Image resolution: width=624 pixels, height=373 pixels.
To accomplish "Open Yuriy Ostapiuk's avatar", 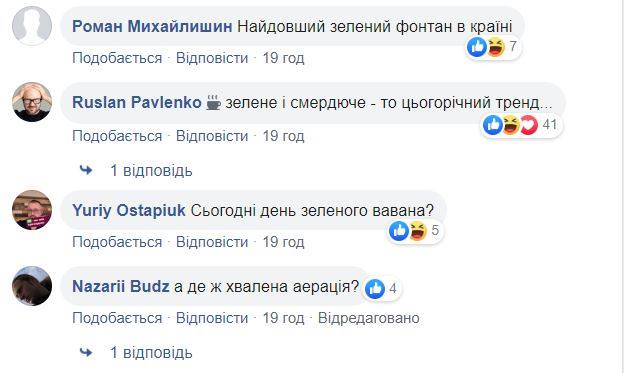I will [x=32, y=210].
